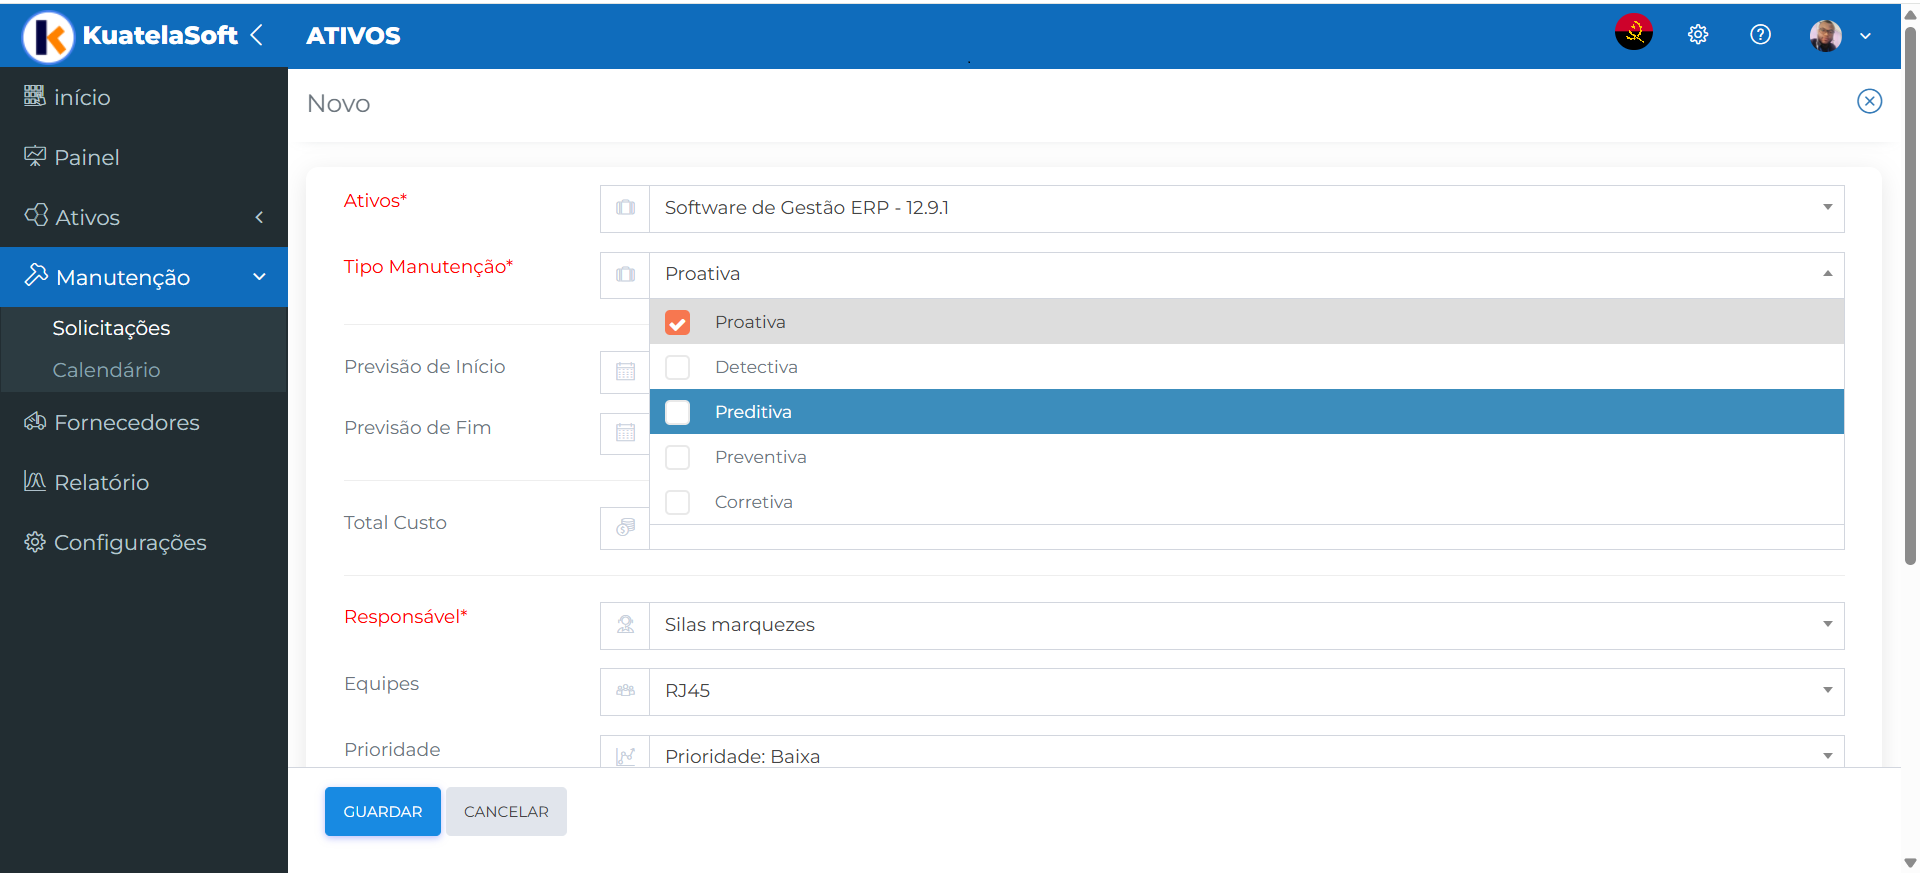Uncheck the Proativa checkbox

(x=678, y=323)
